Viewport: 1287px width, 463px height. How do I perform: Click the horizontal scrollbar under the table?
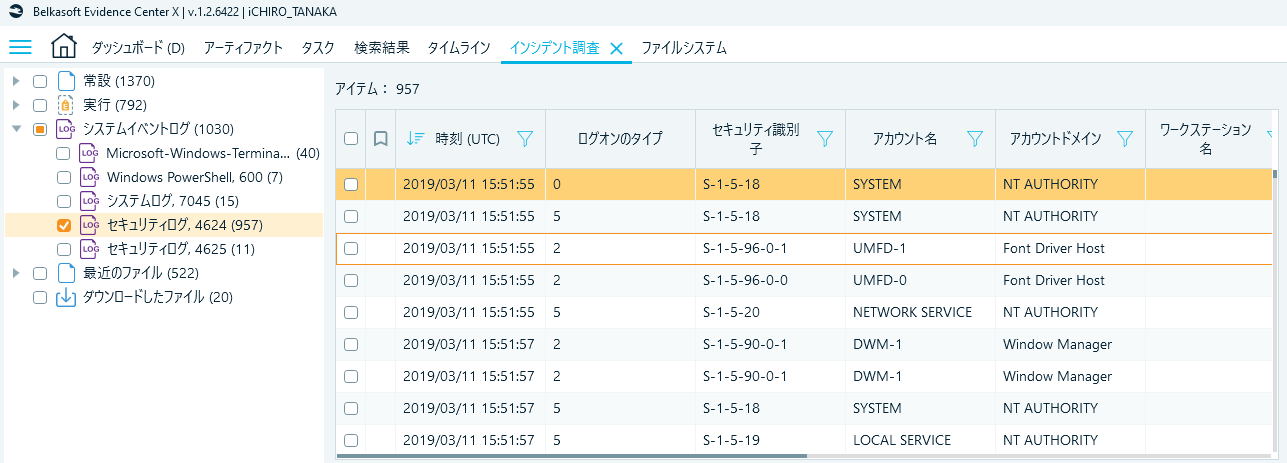571,456
